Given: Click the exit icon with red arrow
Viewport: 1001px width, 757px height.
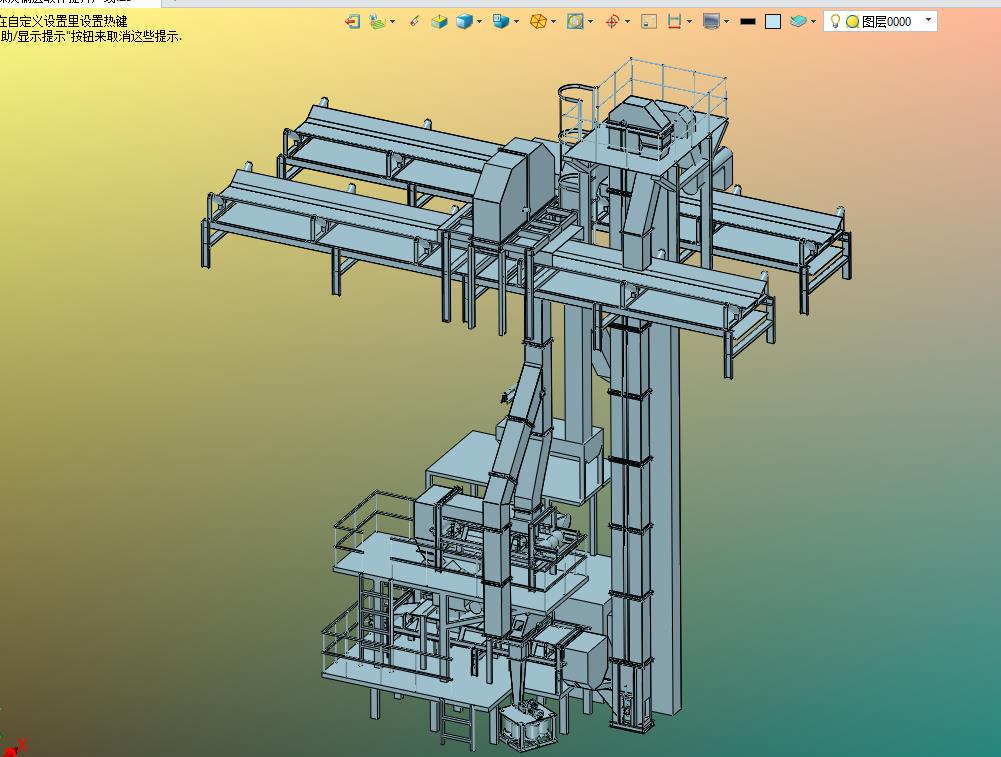Looking at the screenshot, I should [x=352, y=21].
